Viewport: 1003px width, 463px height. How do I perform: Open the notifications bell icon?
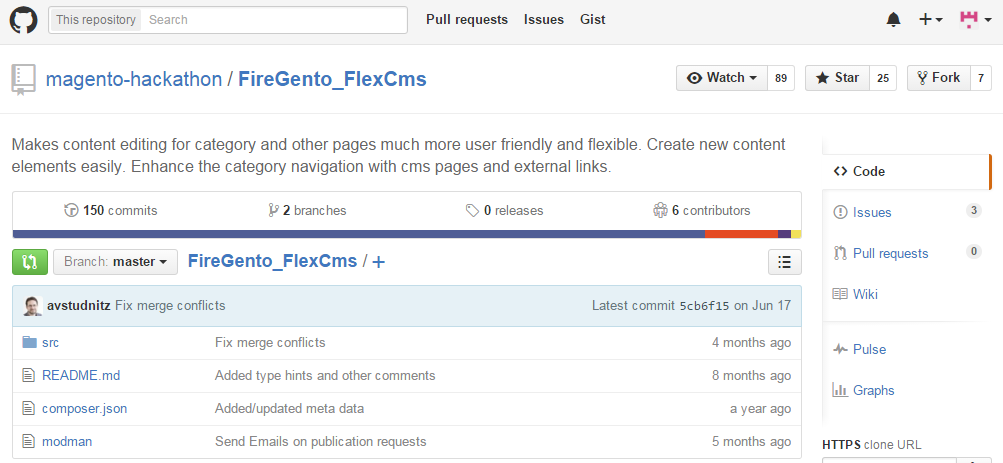pos(893,19)
